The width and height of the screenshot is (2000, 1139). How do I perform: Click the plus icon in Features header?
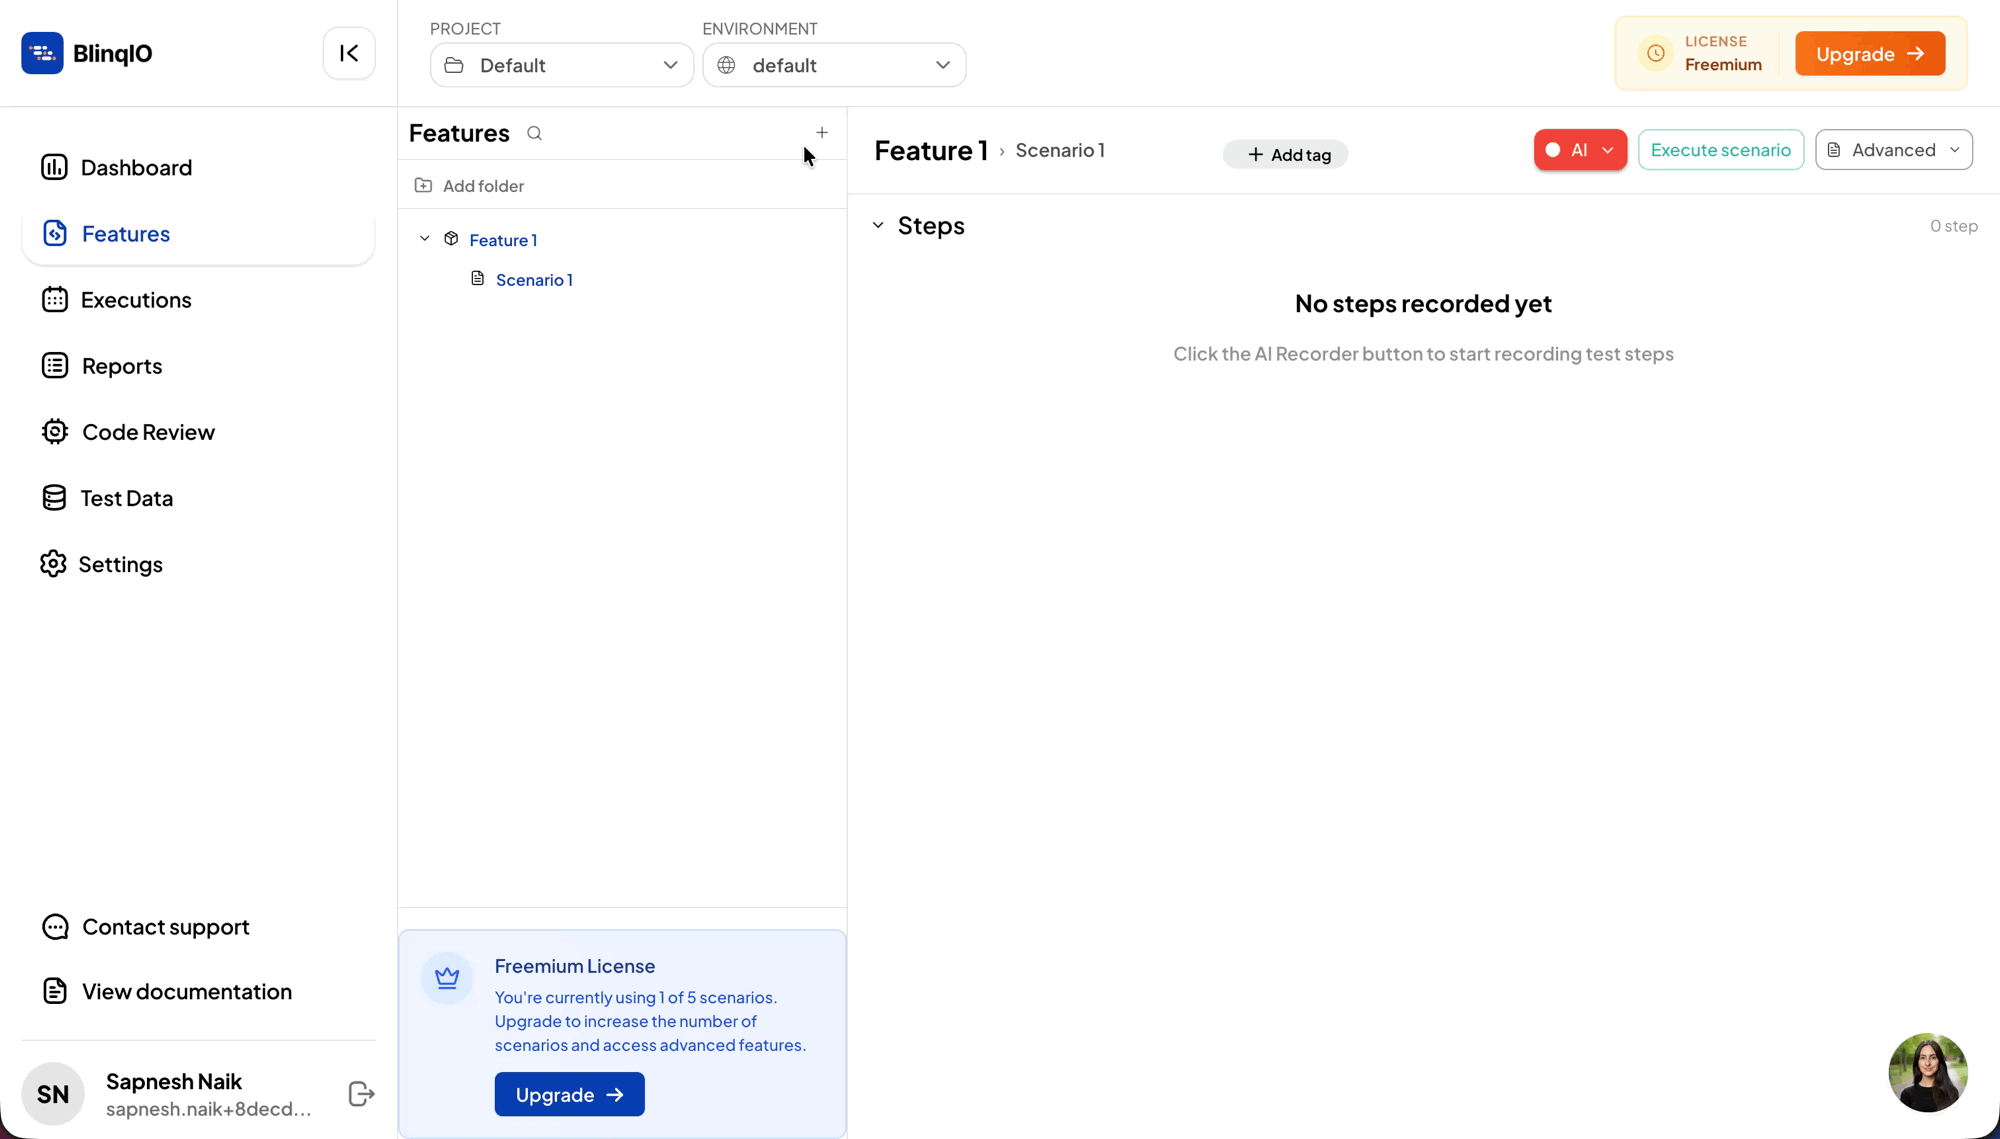822,132
